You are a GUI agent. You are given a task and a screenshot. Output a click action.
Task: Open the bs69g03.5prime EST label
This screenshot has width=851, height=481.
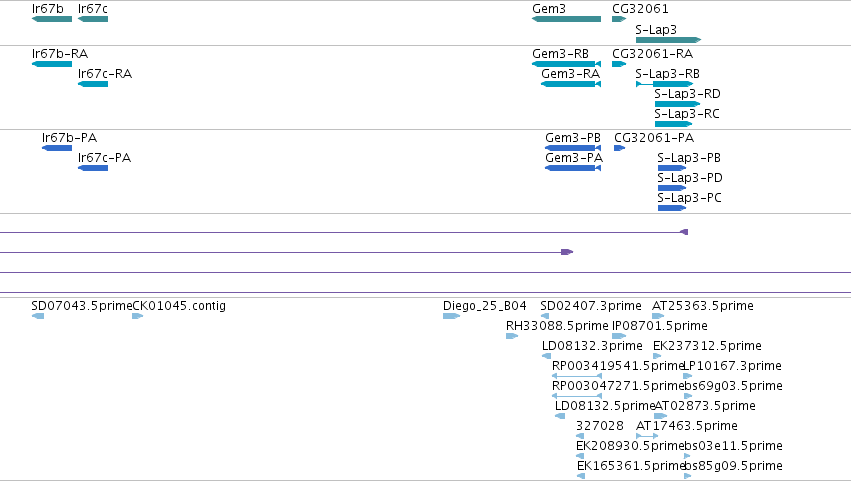point(733,387)
